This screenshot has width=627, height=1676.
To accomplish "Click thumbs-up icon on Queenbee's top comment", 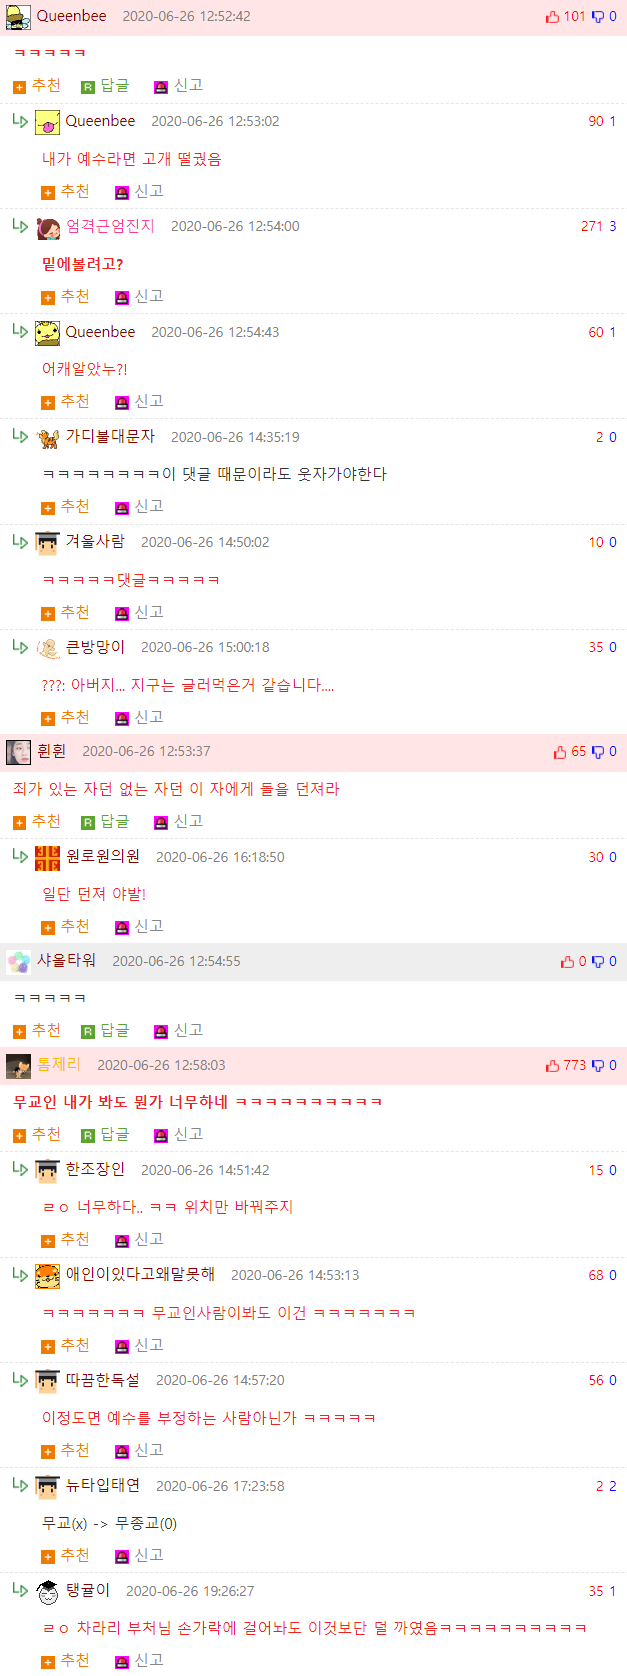I will coord(552,17).
